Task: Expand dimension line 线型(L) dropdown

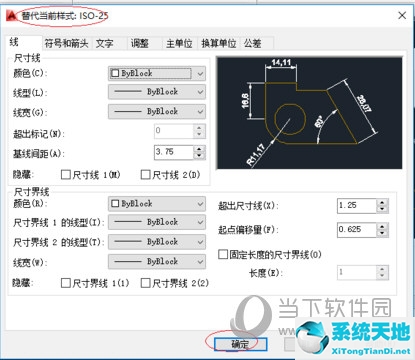Action: (157, 92)
